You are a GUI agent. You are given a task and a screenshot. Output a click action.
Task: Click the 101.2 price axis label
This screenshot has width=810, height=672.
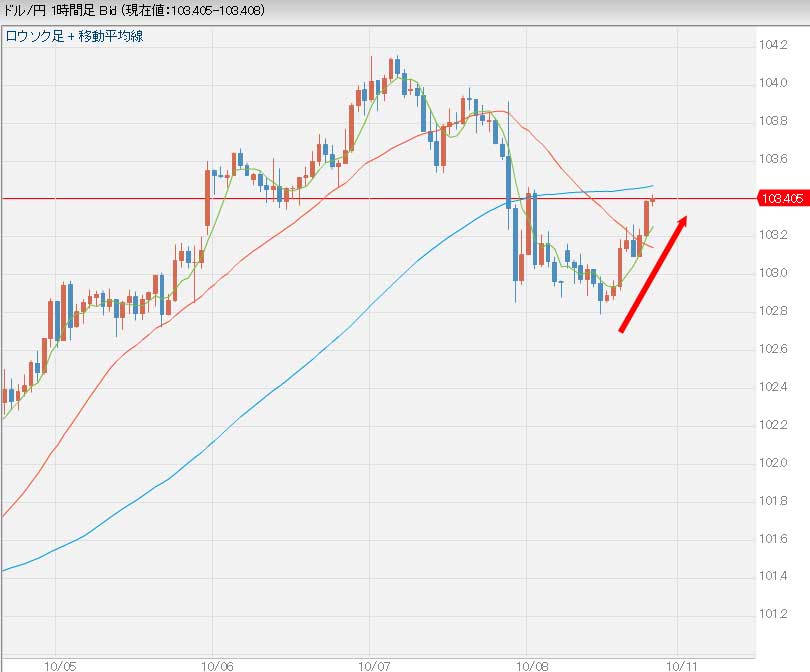pos(773,614)
